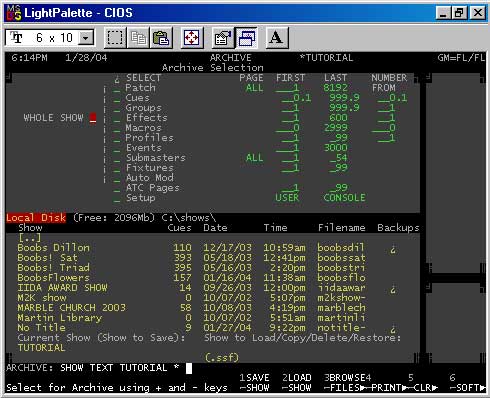Toggle the Effects select field
This screenshot has height=398, width=490.
tap(116, 119)
